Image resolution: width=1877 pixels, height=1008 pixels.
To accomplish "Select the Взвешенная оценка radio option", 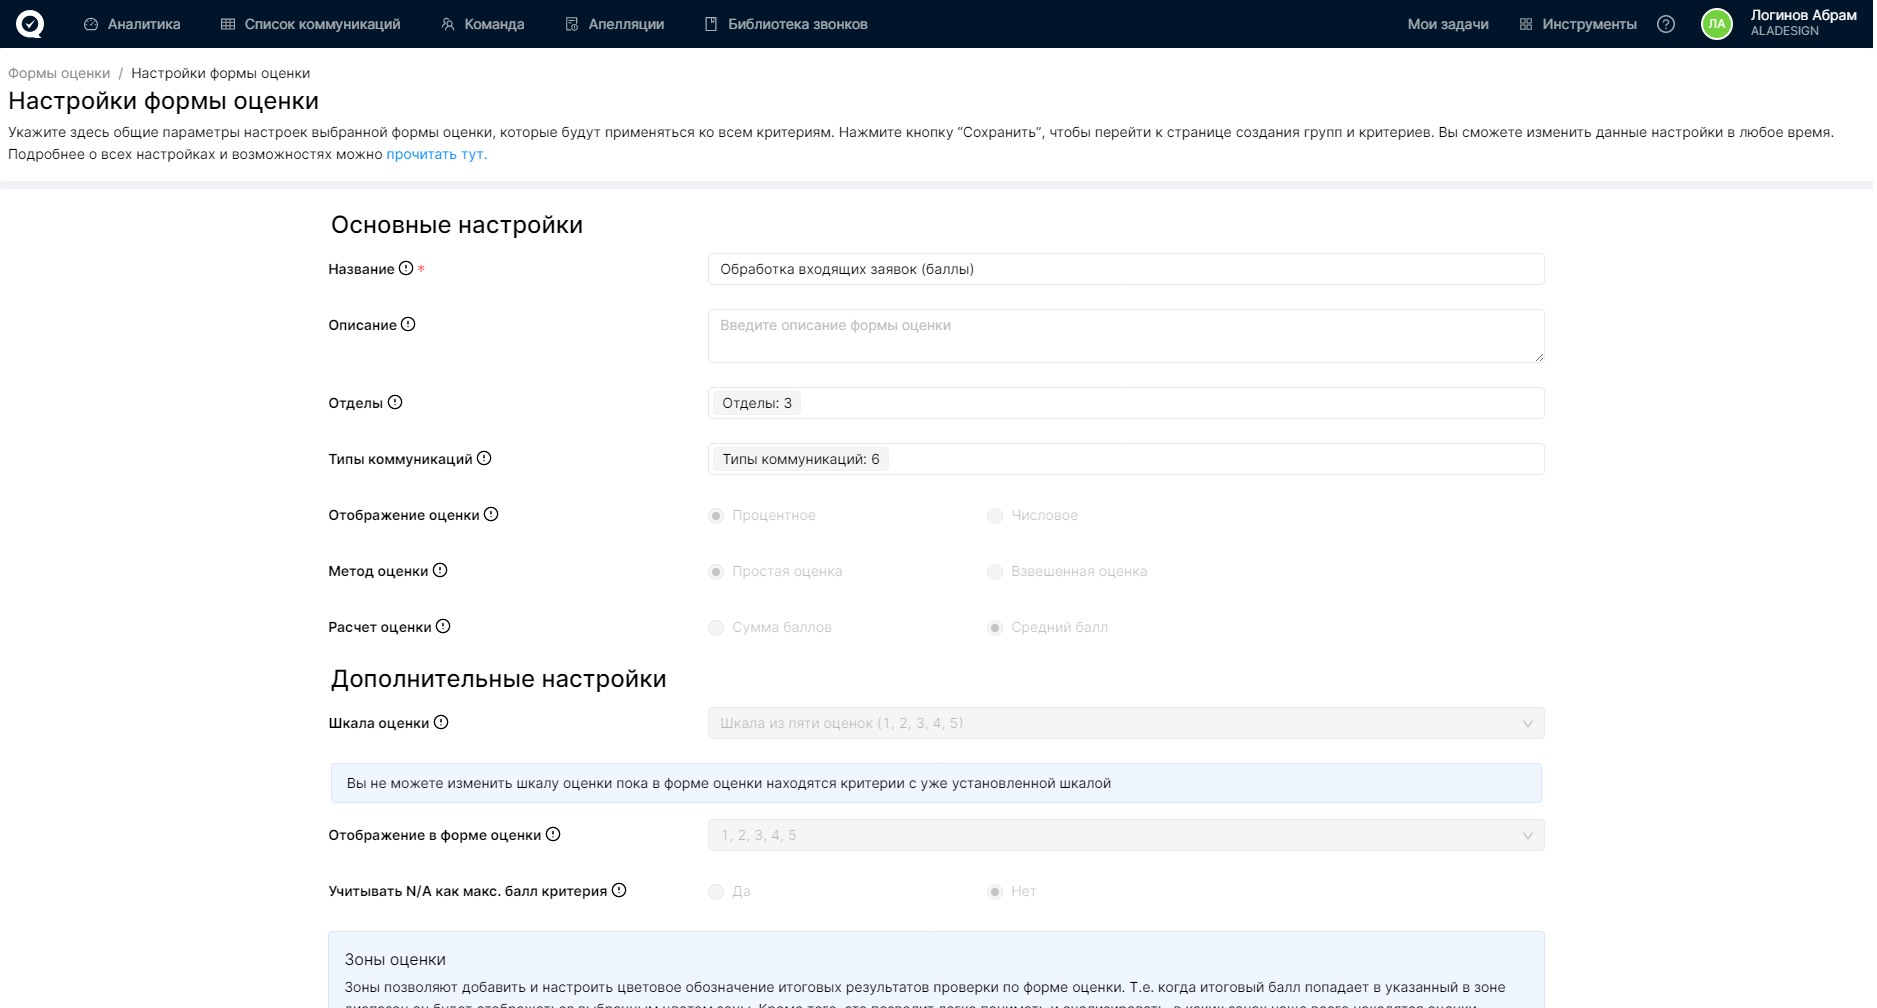I will coord(995,572).
